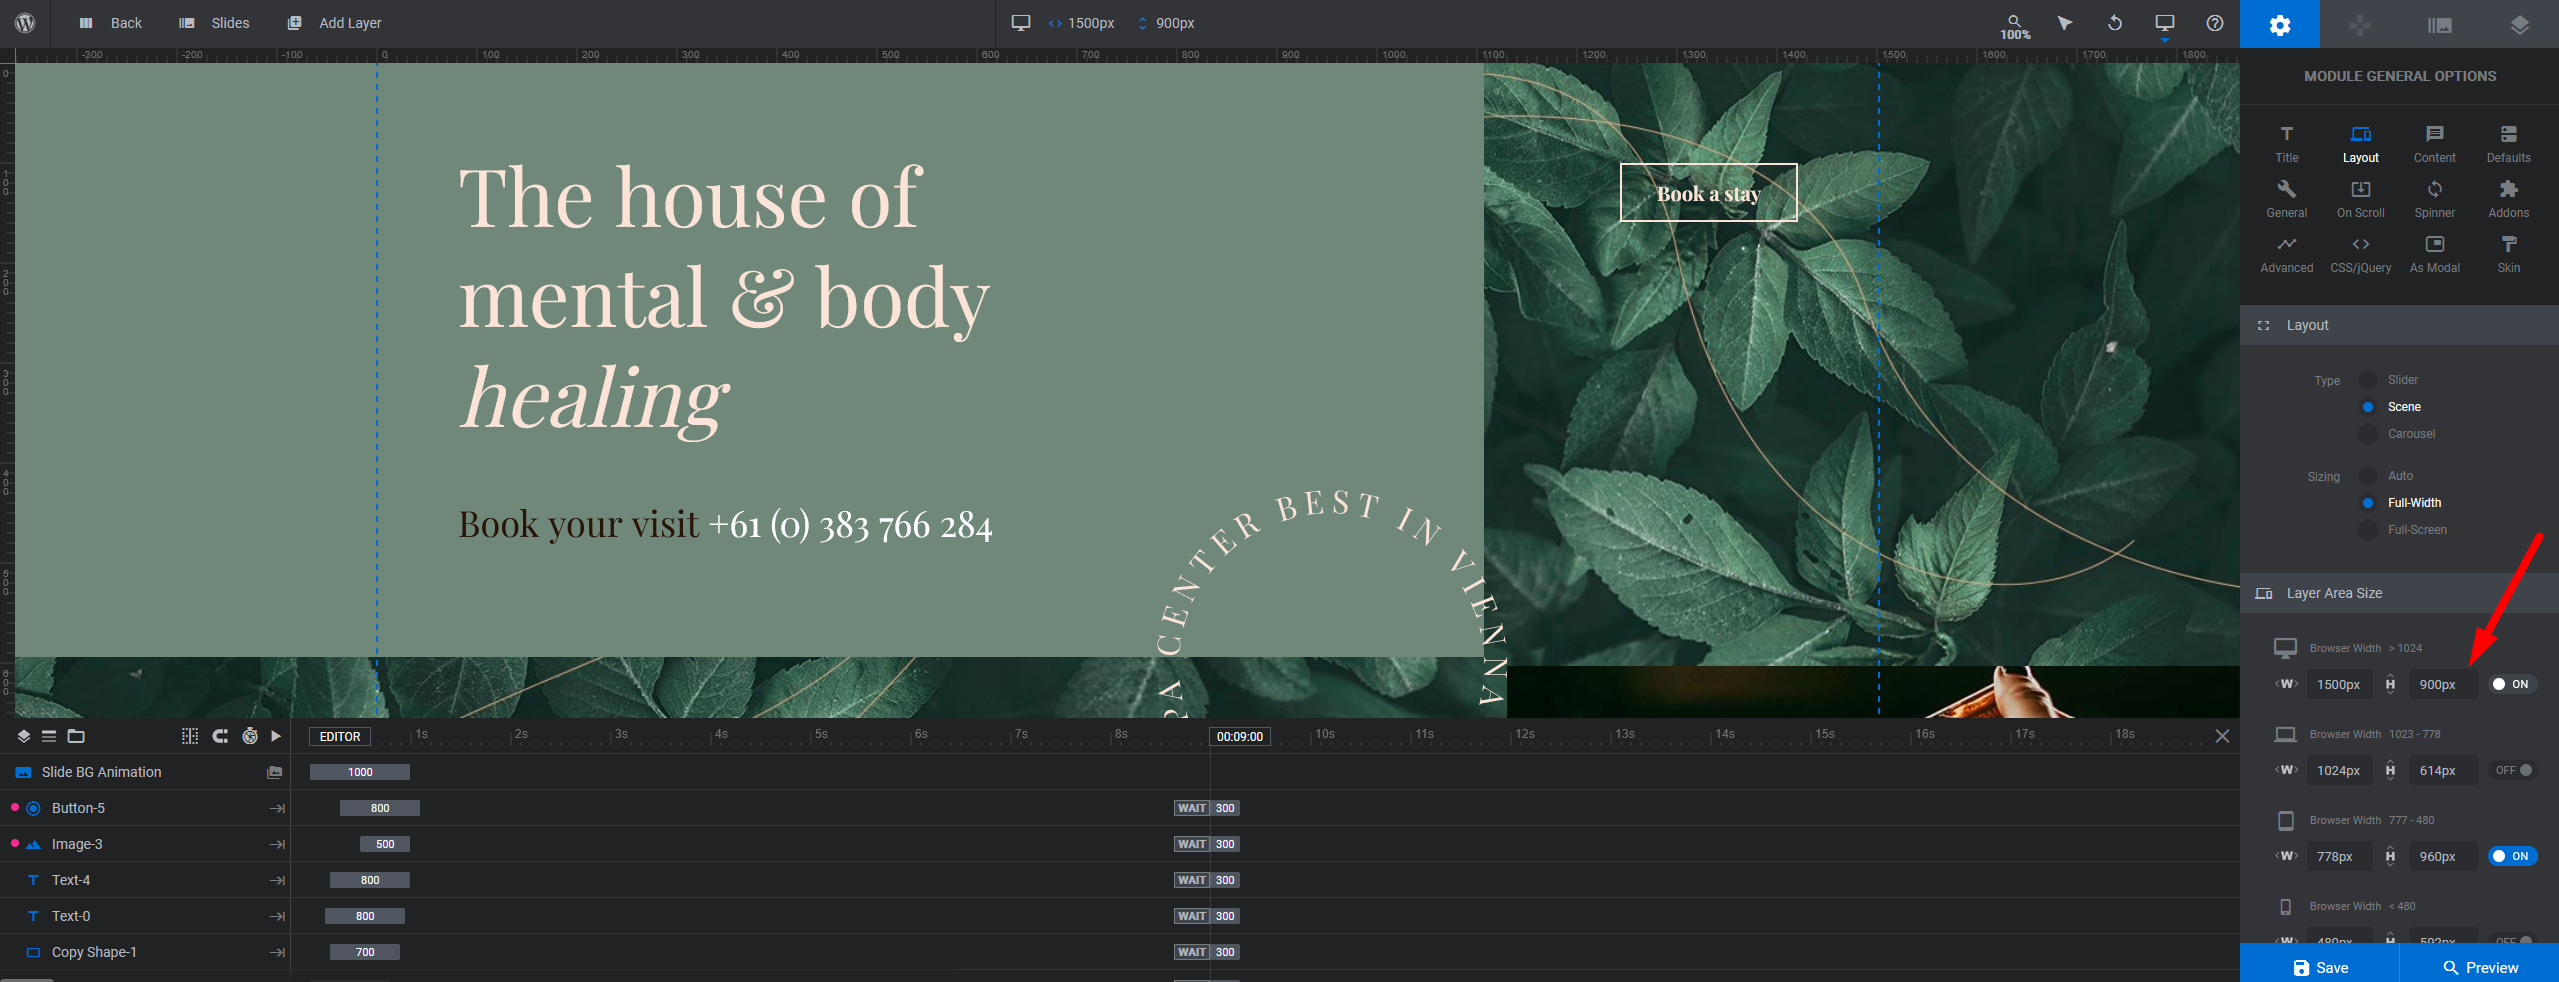Collapse the Layer Area Size header
The width and height of the screenshot is (2559, 982).
click(x=2399, y=593)
